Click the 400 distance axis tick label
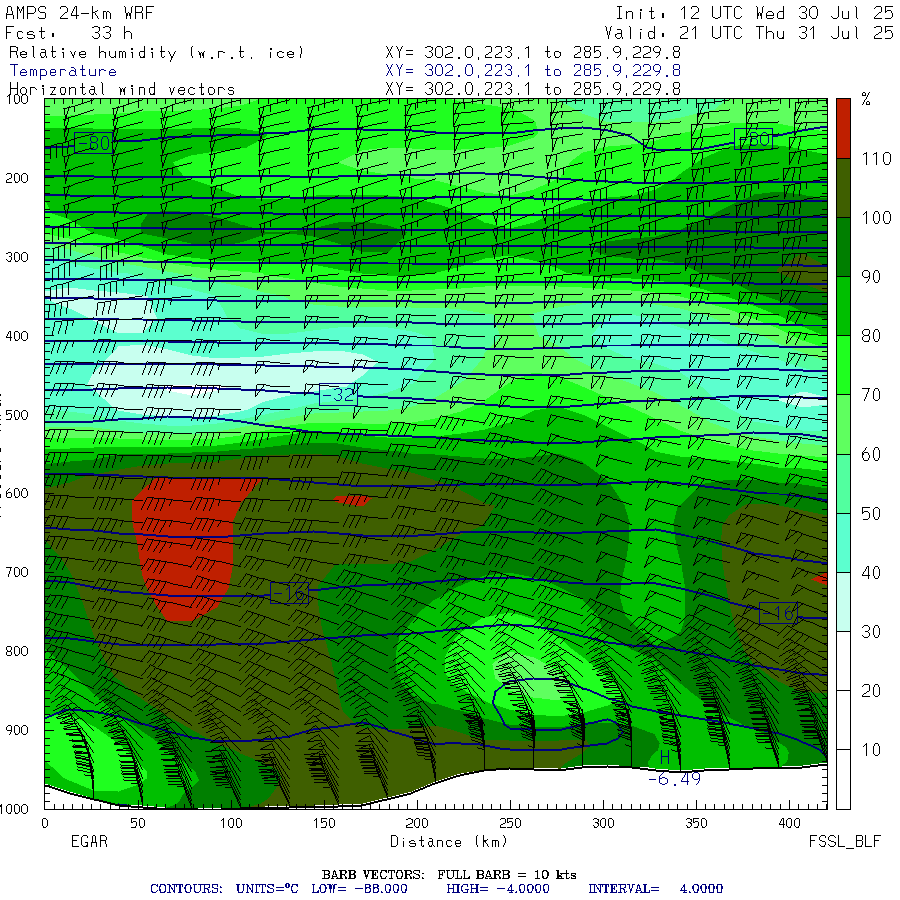 (790, 823)
